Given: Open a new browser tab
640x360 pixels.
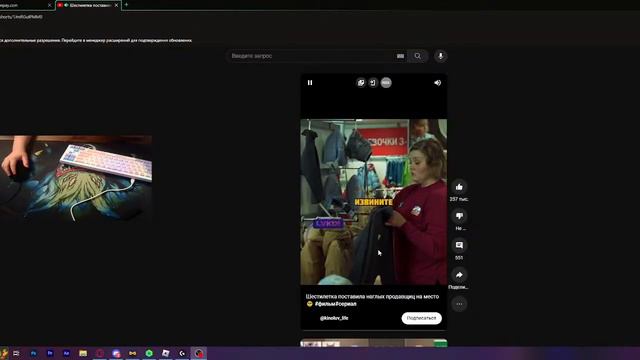Looking at the screenshot, I should [126, 5].
